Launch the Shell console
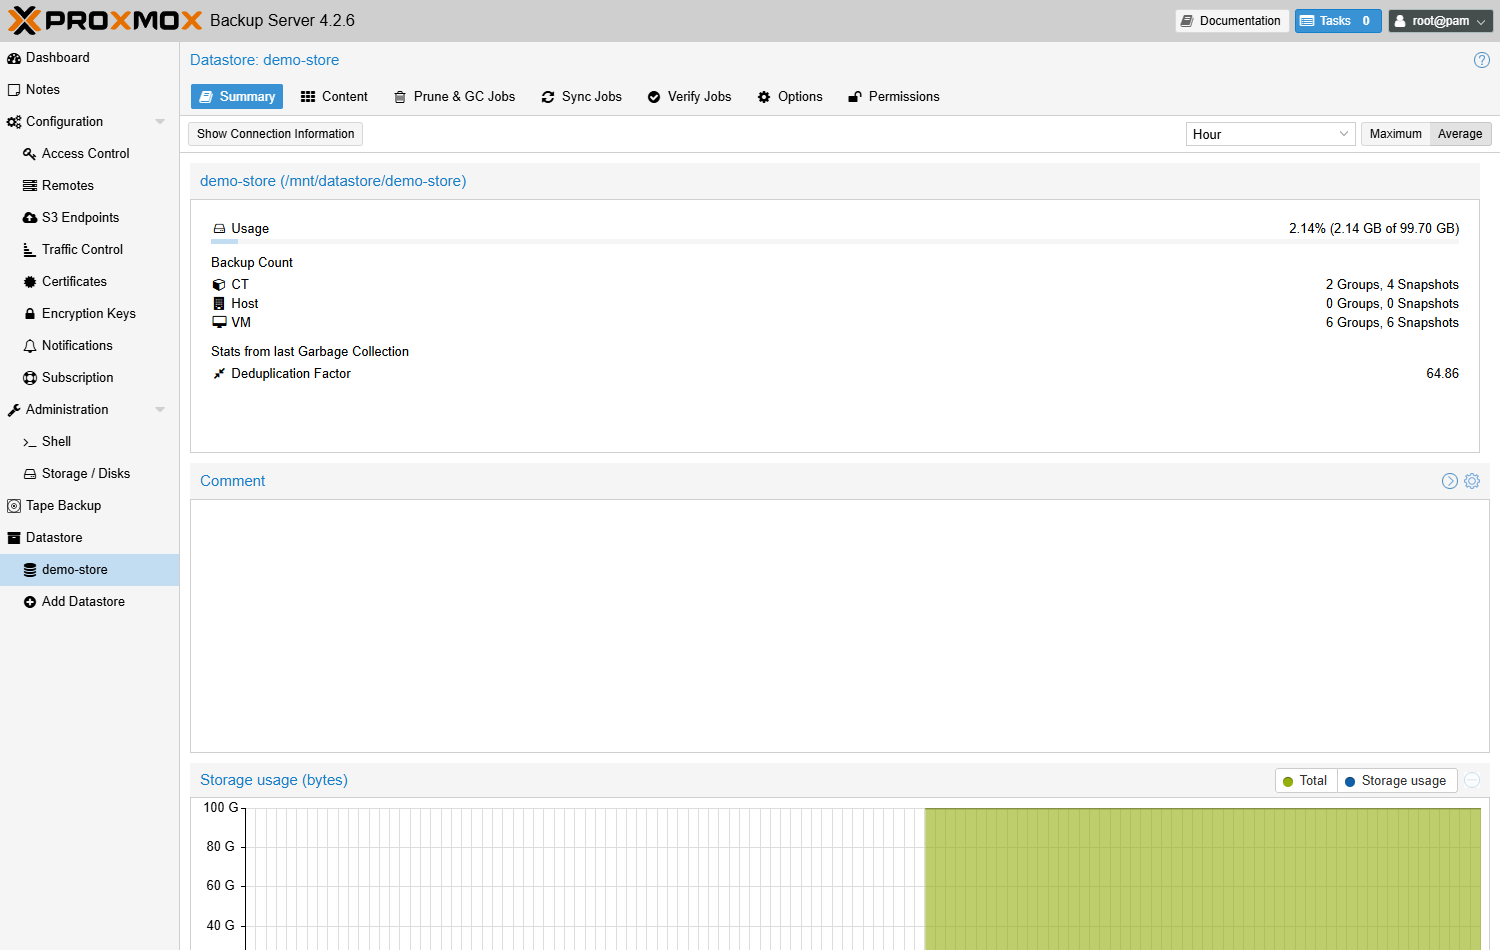 [x=89, y=442]
